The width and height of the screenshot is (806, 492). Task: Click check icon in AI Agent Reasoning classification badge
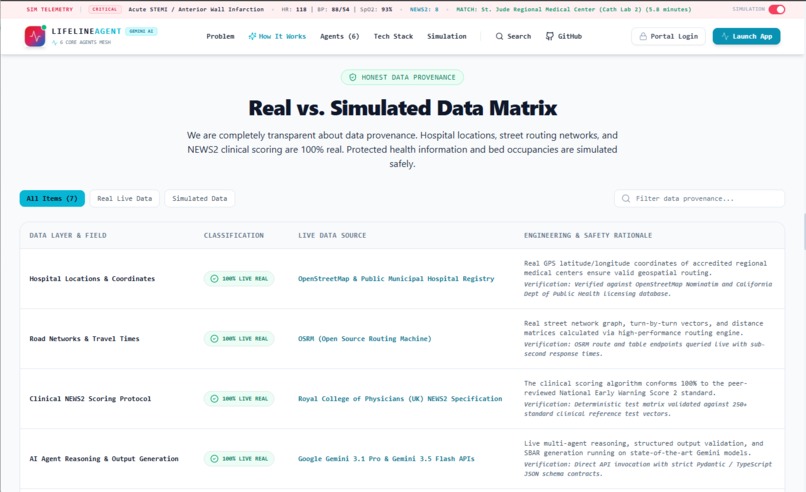pos(214,459)
